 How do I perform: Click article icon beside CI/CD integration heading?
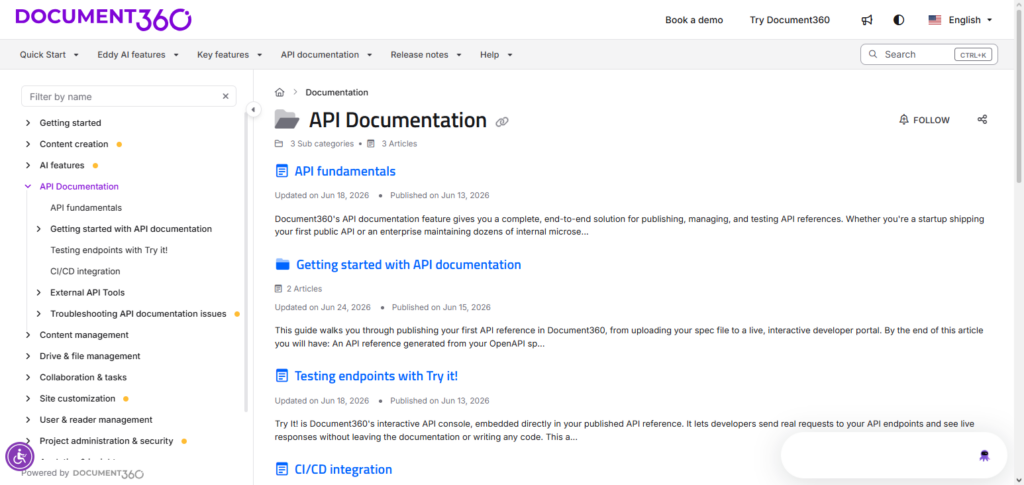[x=281, y=469]
